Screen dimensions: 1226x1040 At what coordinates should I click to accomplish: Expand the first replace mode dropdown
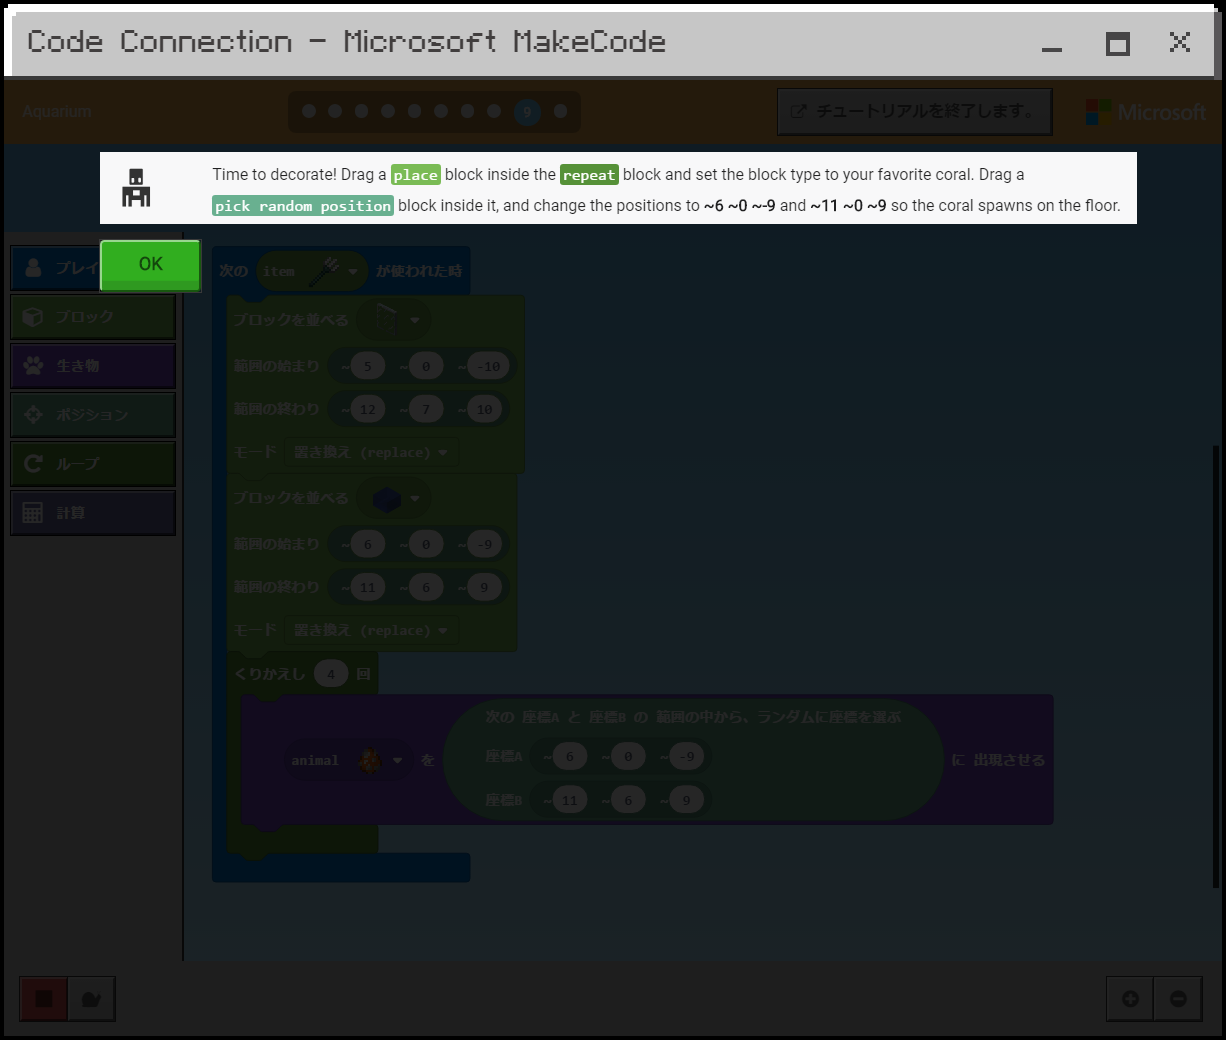[374, 453]
